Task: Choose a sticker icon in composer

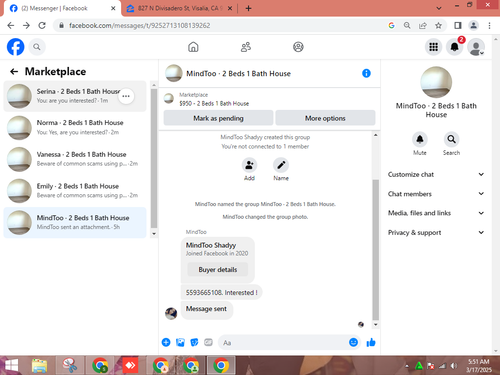Action: point(194,342)
